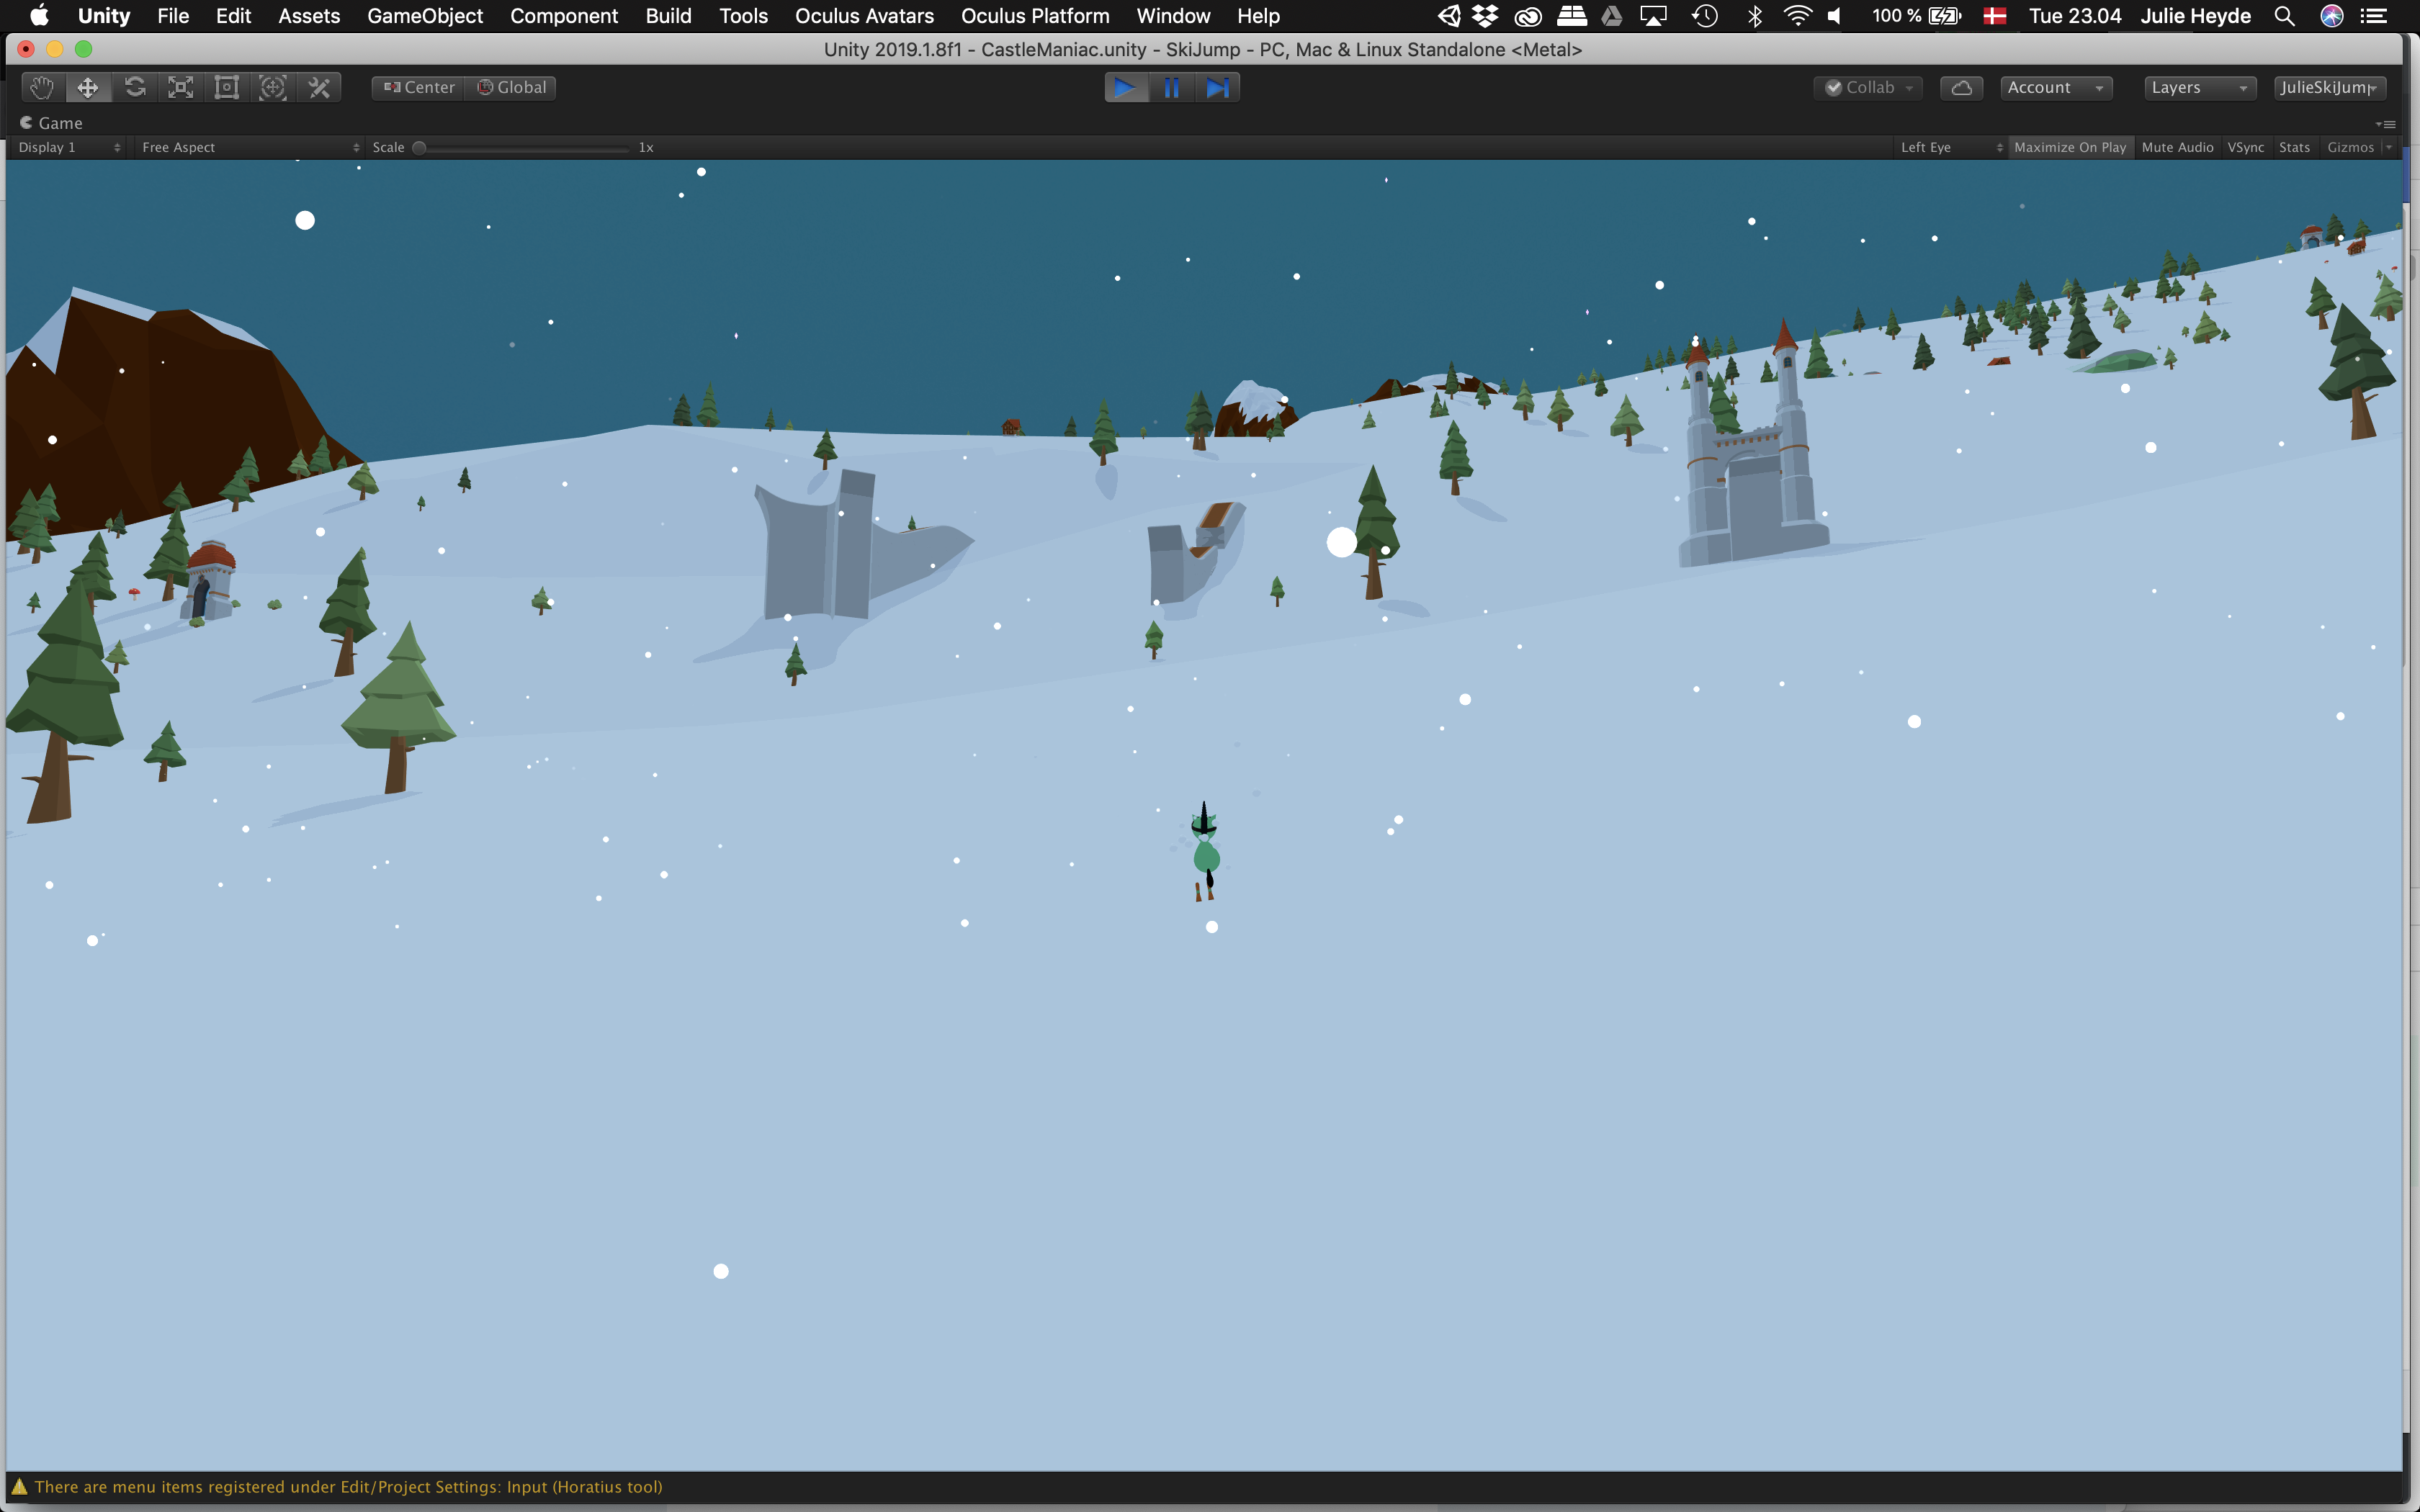Click the cloud services icon

click(1961, 88)
